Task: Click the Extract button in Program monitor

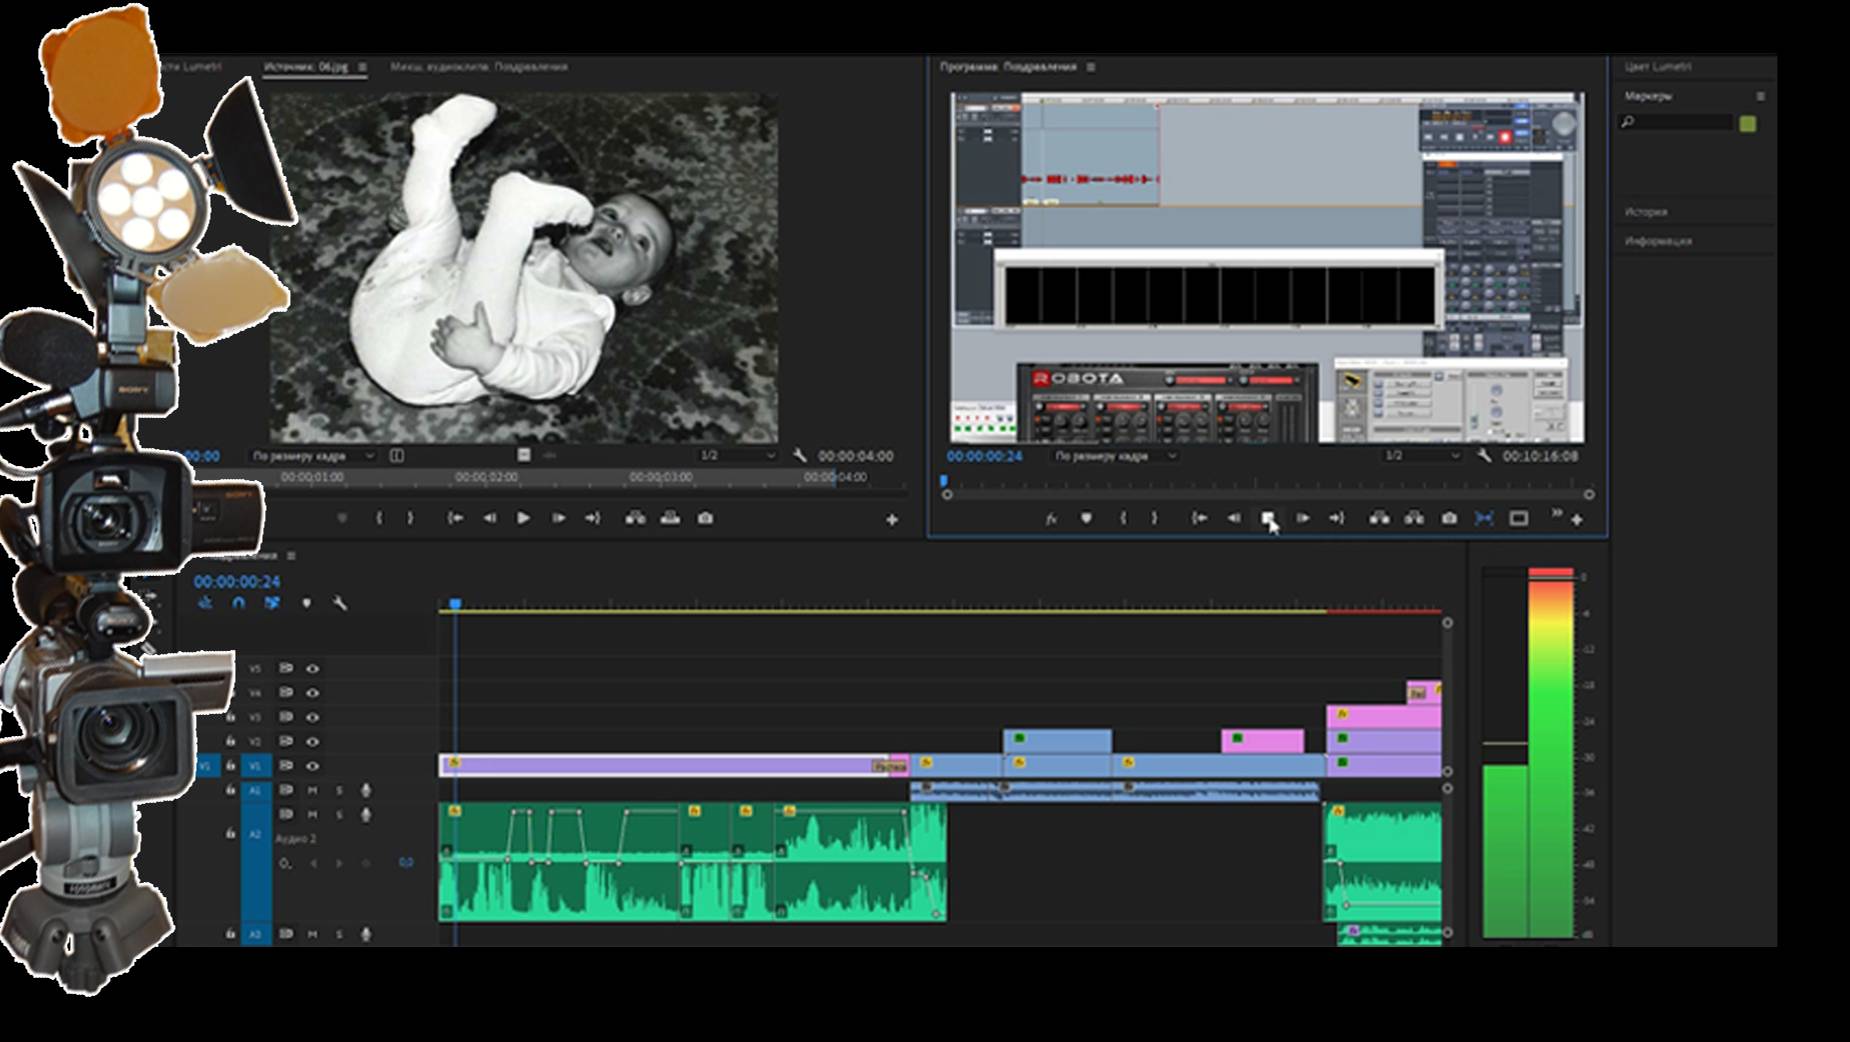Action: (1414, 518)
